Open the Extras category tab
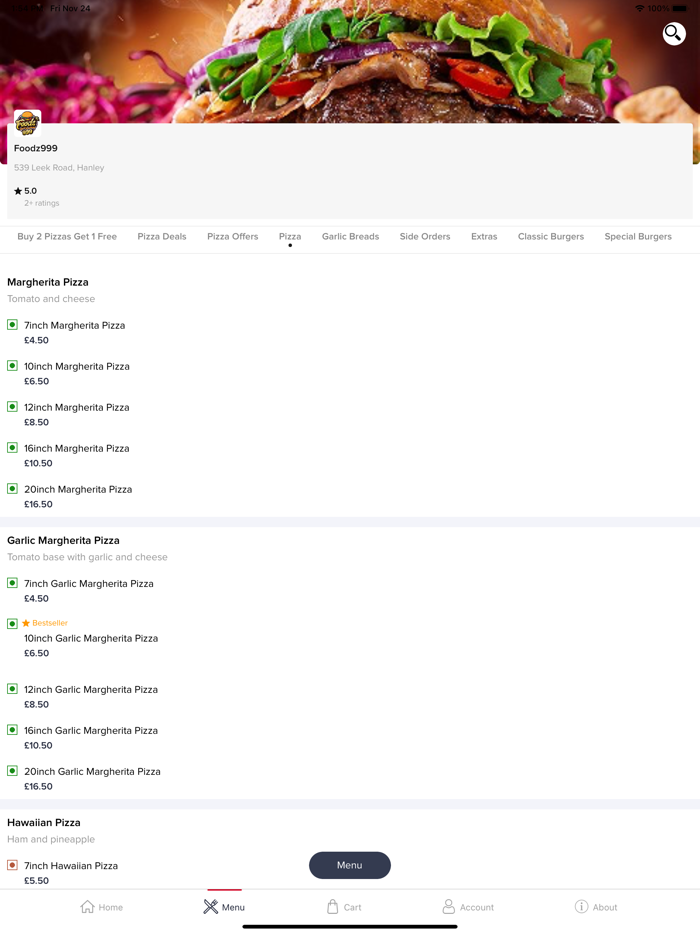The image size is (700, 934). click(484, 236)
